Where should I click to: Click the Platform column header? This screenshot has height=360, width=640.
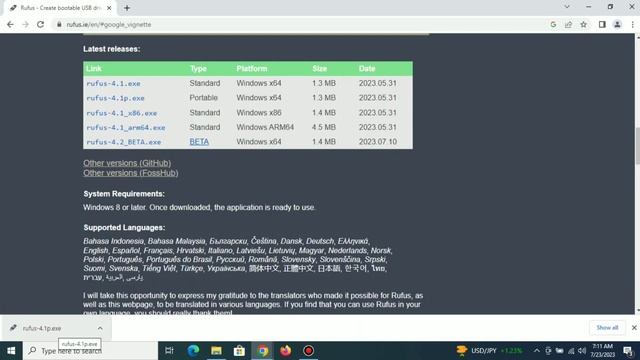[252, 69]
